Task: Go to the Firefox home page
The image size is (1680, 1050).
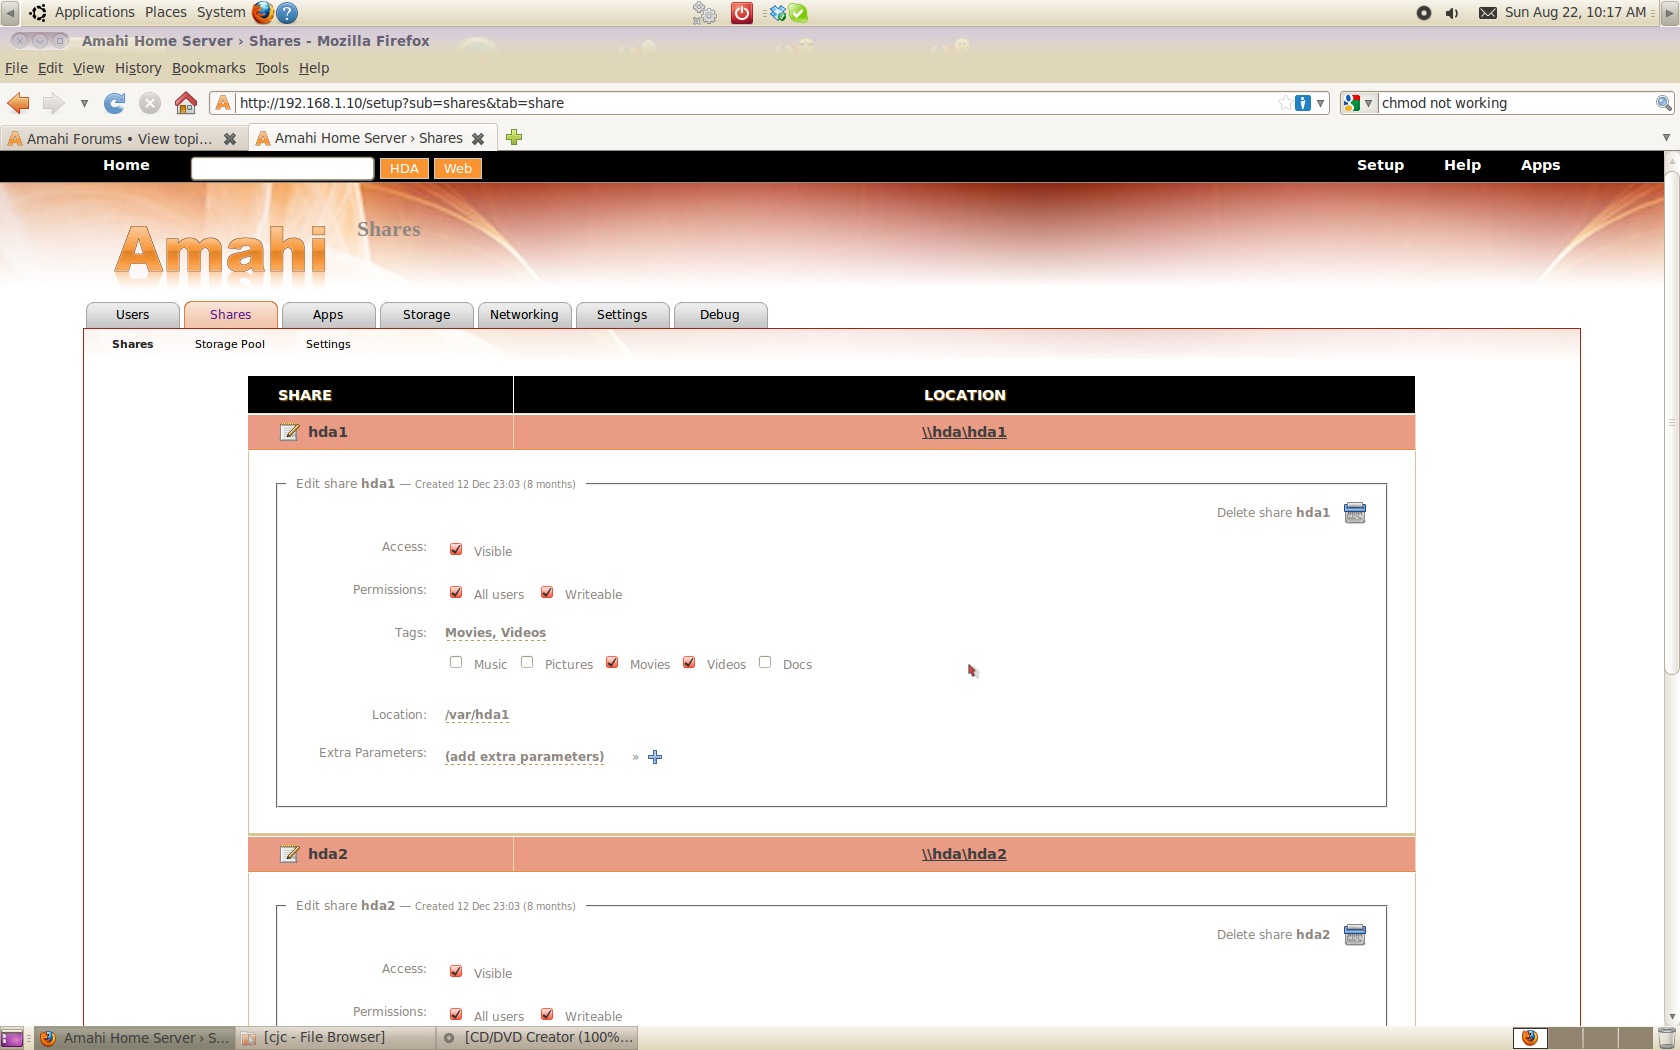Action: tap(186, 103)
